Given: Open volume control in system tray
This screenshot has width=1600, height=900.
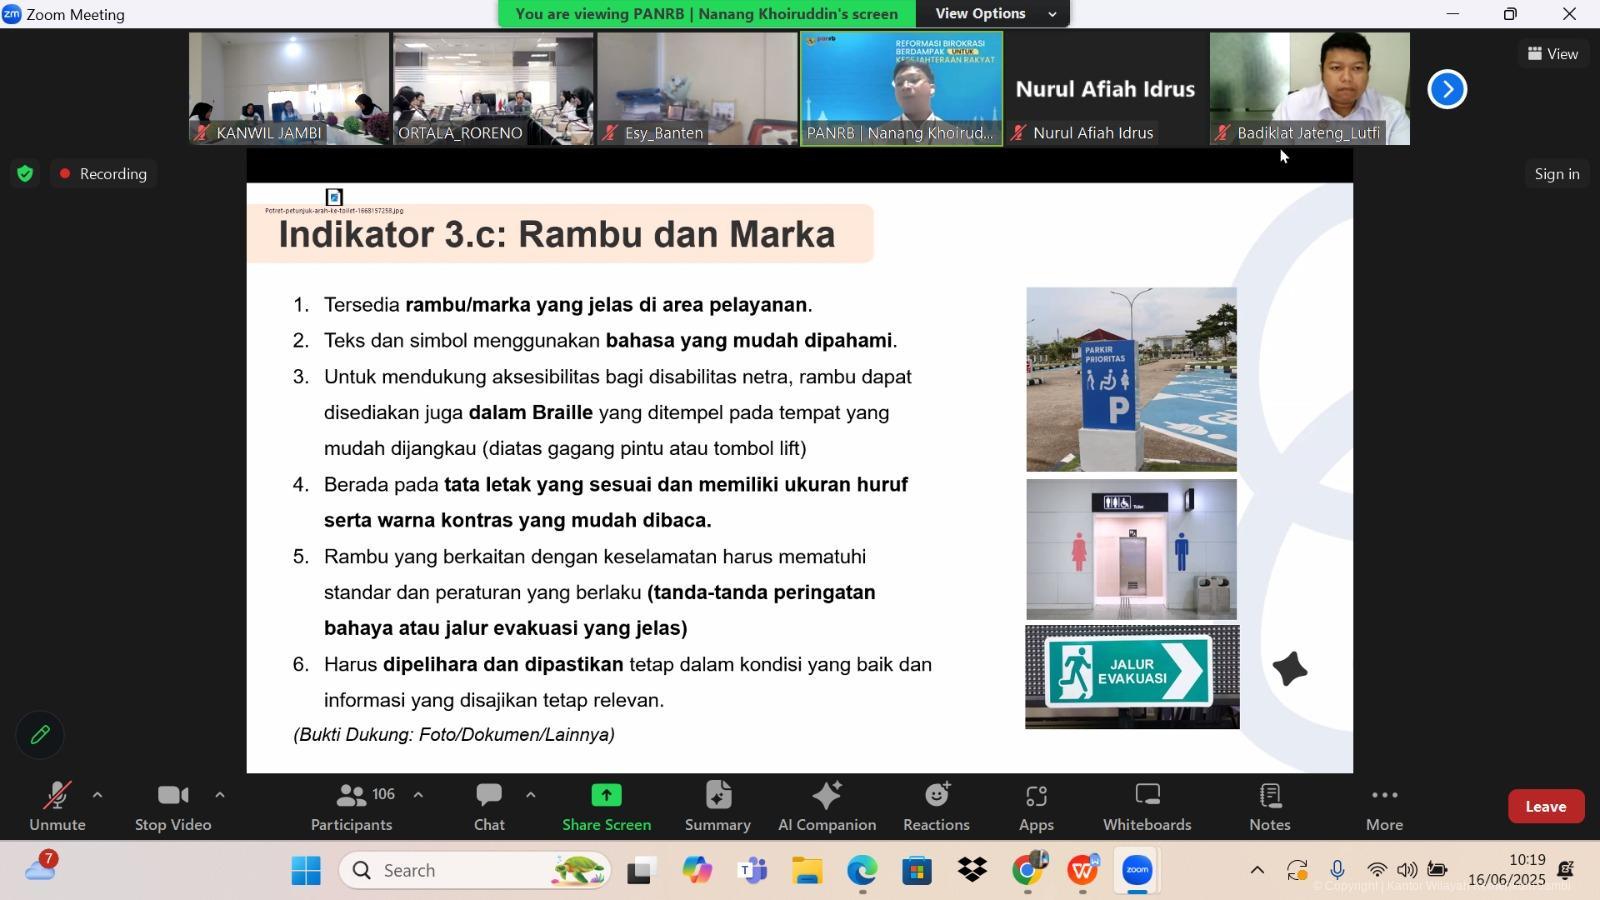Looking at the screenshot, I should pos(1407,871).
